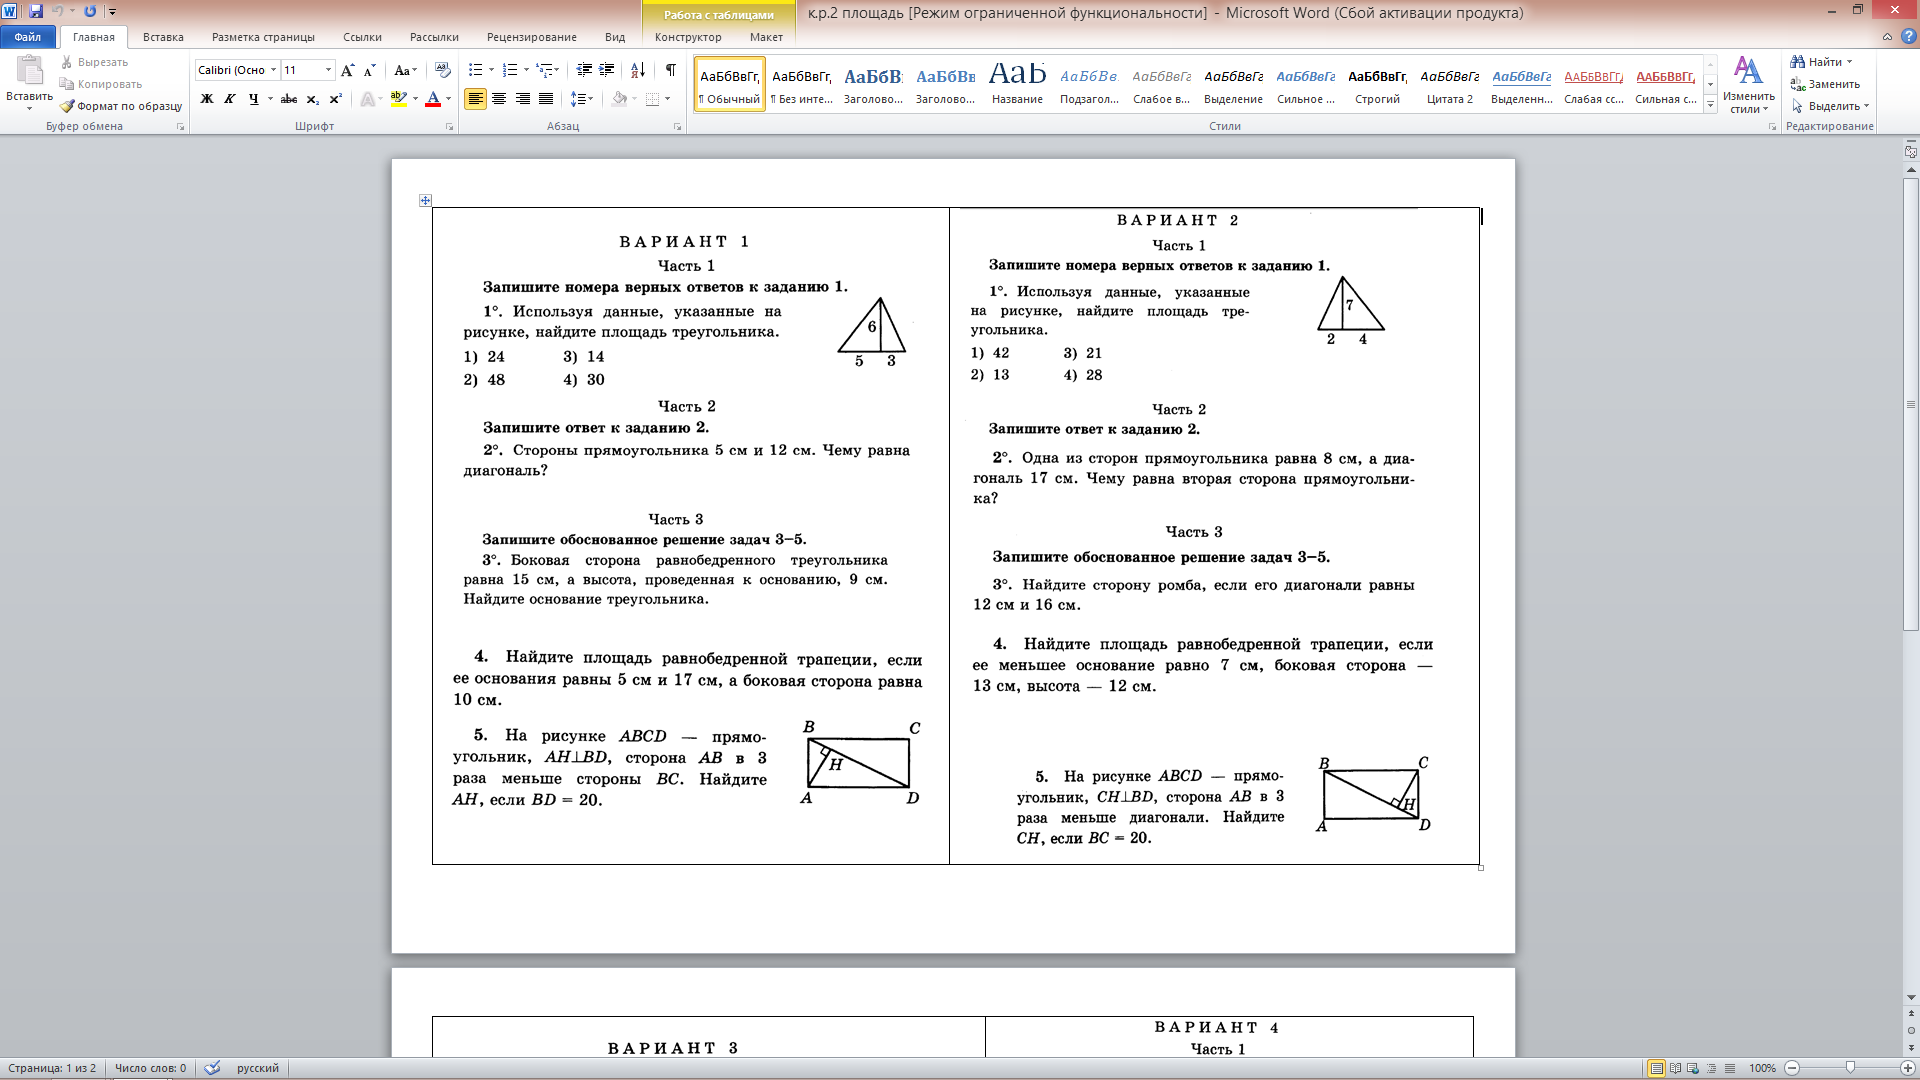Open Изменить стили (Change Styles)
This screenshot has height=1080, width=1920.
tap(1749, 85)
